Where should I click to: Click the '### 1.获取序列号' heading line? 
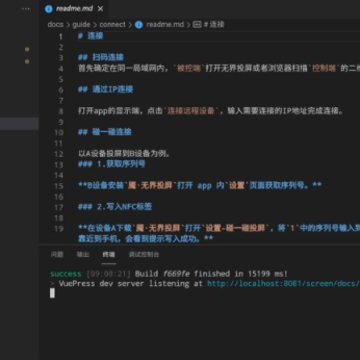(112, 164)
